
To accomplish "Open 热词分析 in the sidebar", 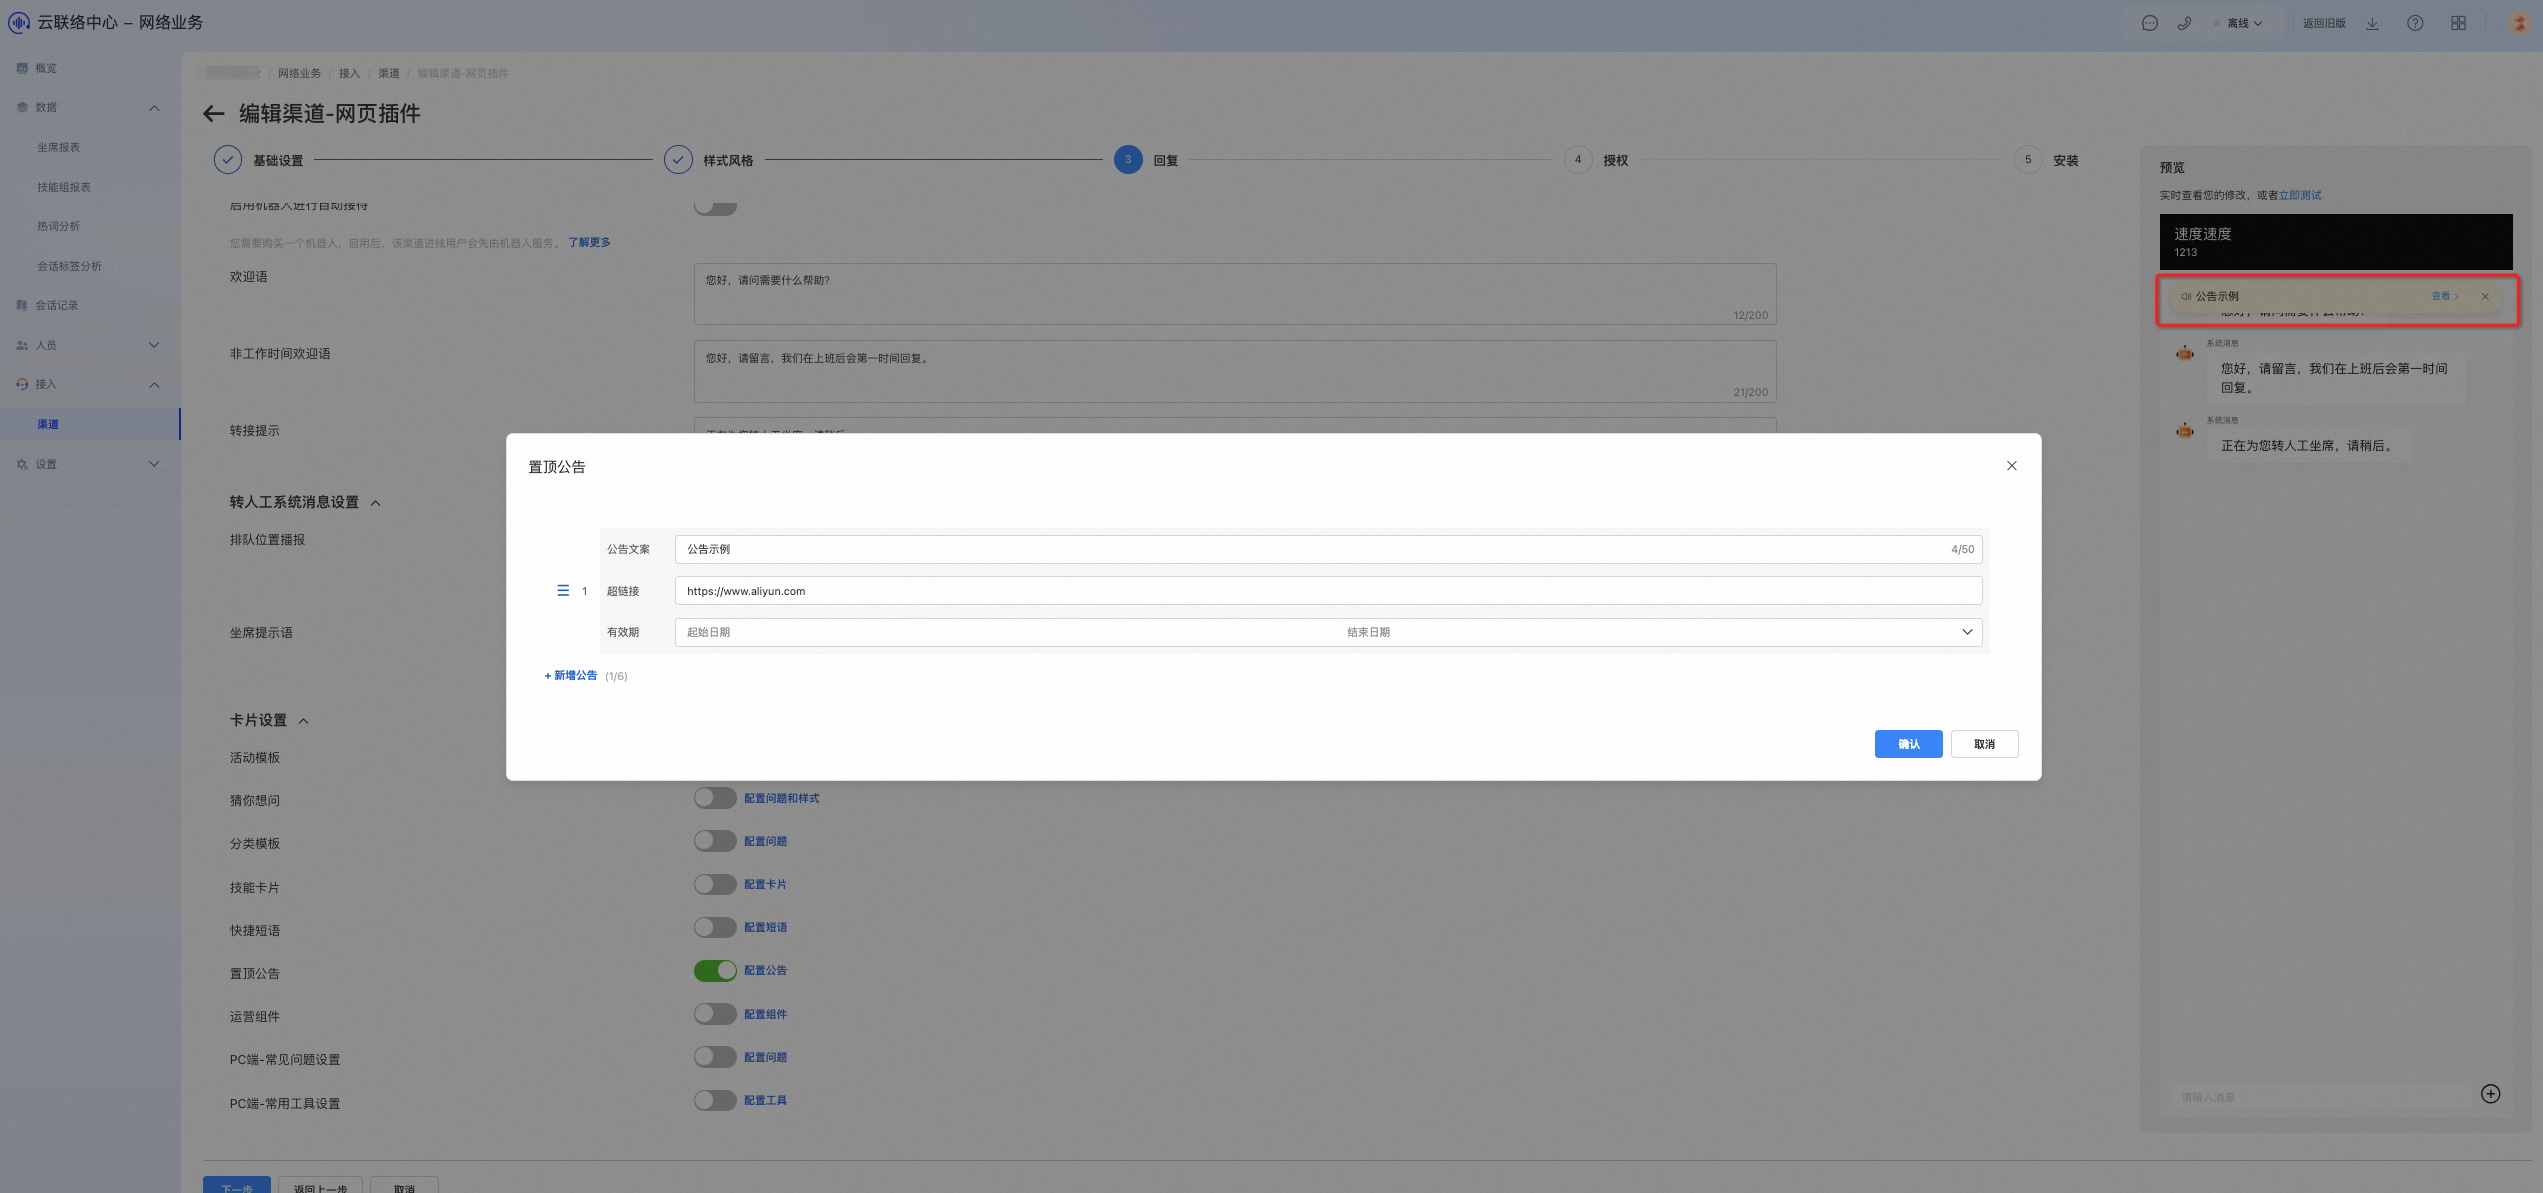I will pos(59,227).
